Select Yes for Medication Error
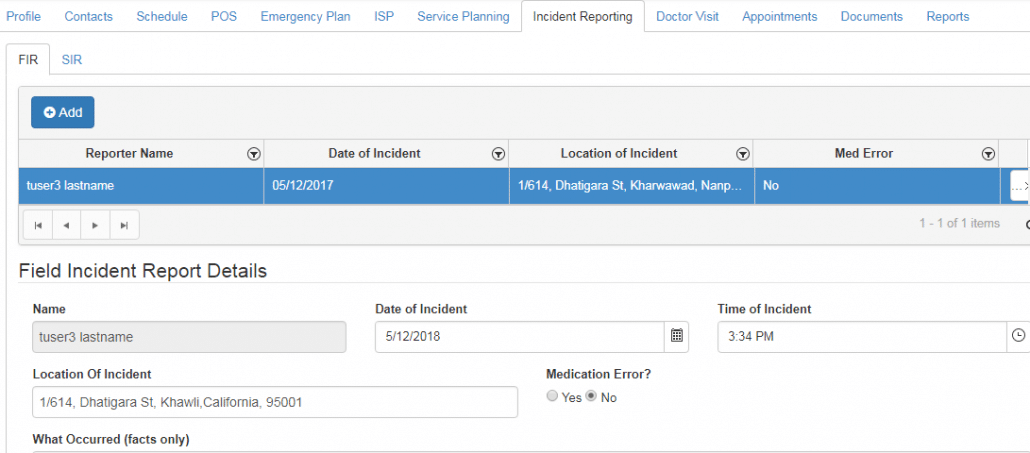 pyautogui.click(x=552, y=397)
